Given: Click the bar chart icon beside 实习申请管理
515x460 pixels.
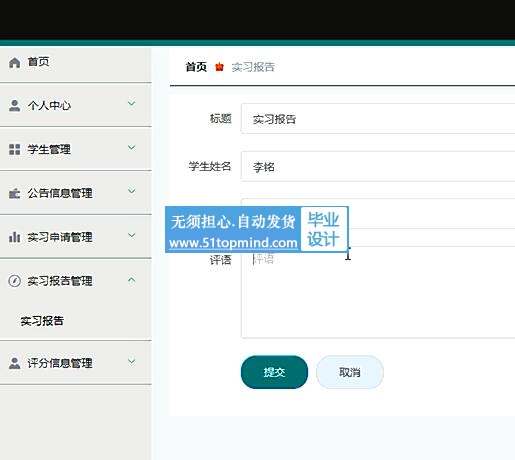Looking at the screenshot, I should (x=14, y=237).
